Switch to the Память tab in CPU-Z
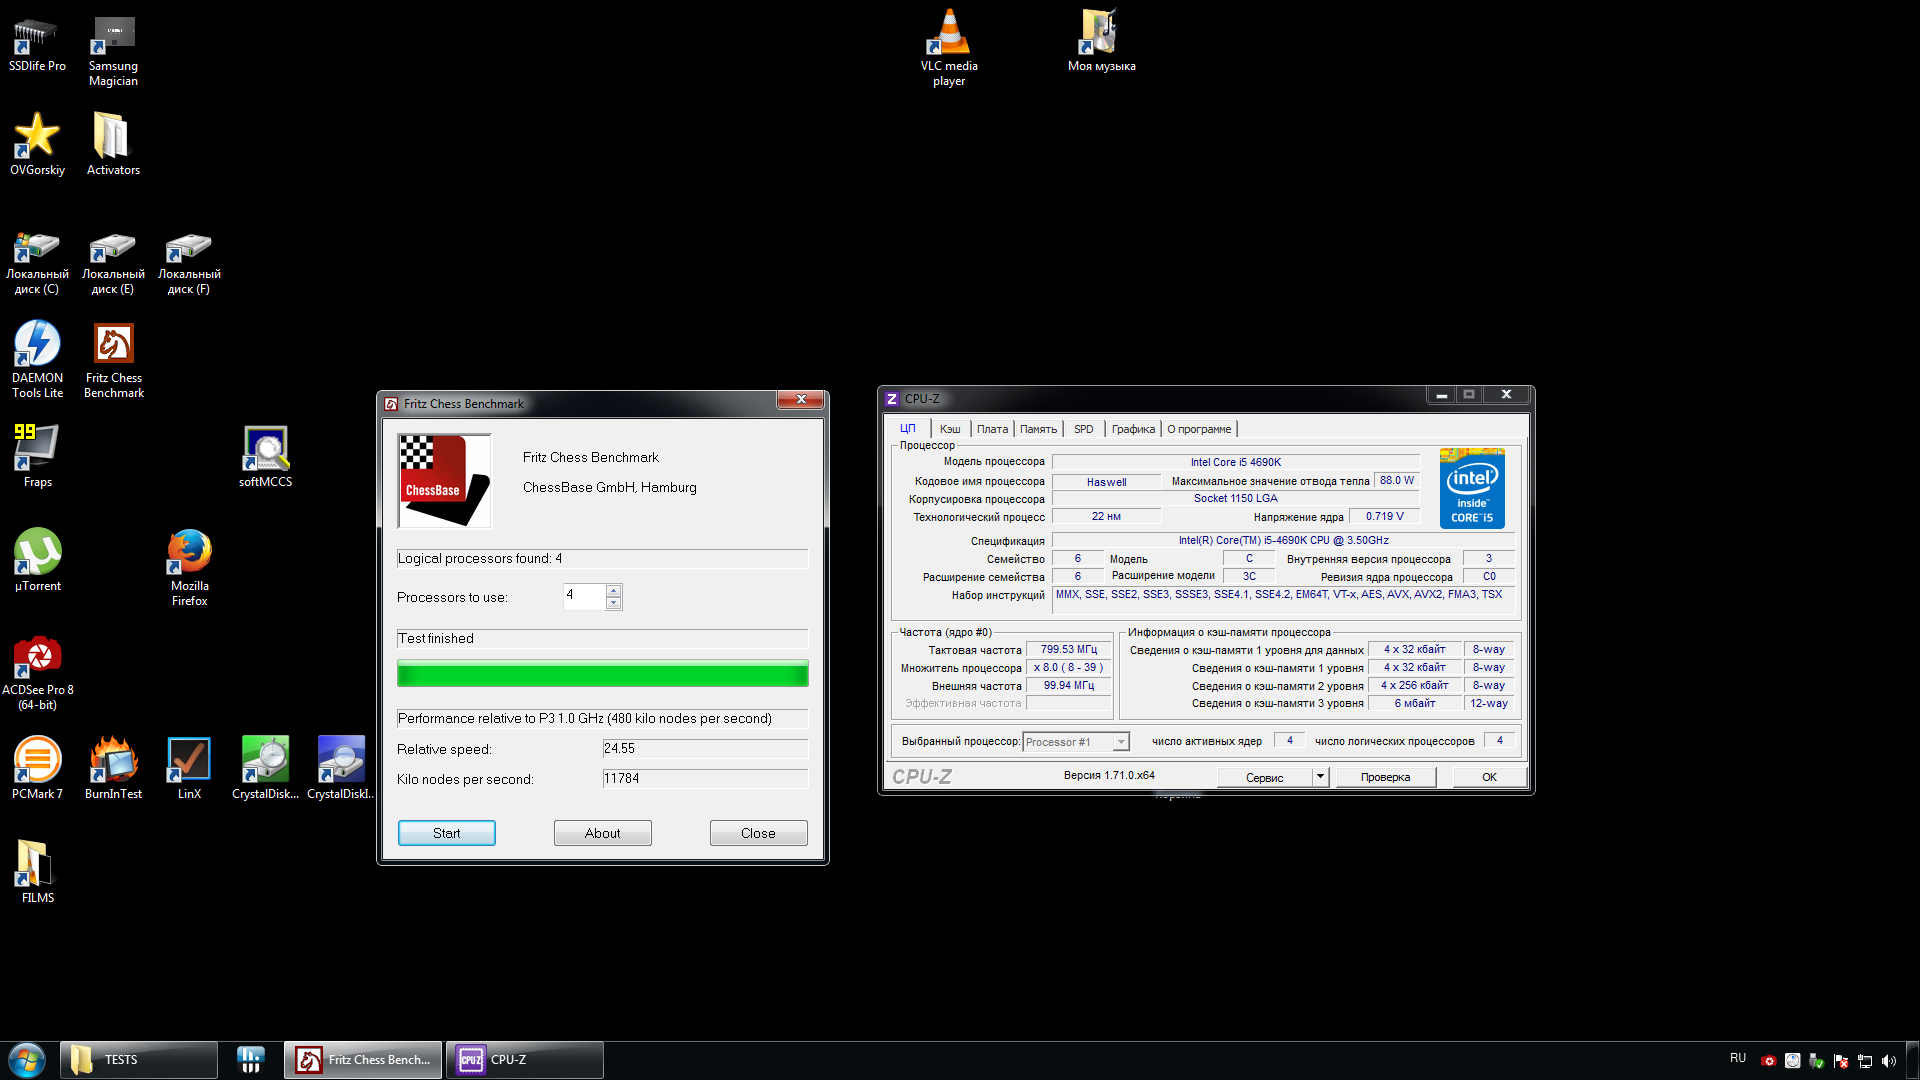The width and height of the screenshot is (1920, 1080). pos(1038,429)
